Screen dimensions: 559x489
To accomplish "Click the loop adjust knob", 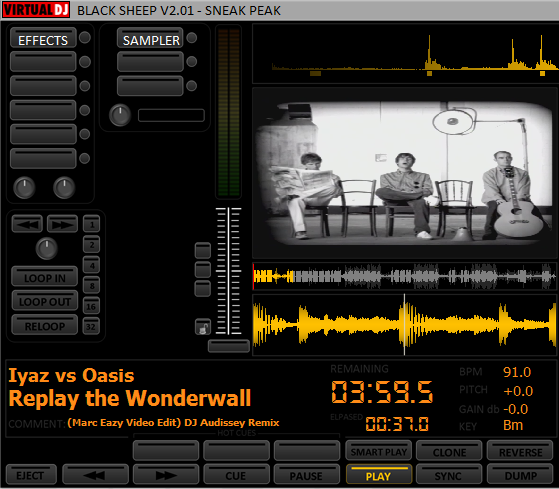I will [x=47, y=248].
